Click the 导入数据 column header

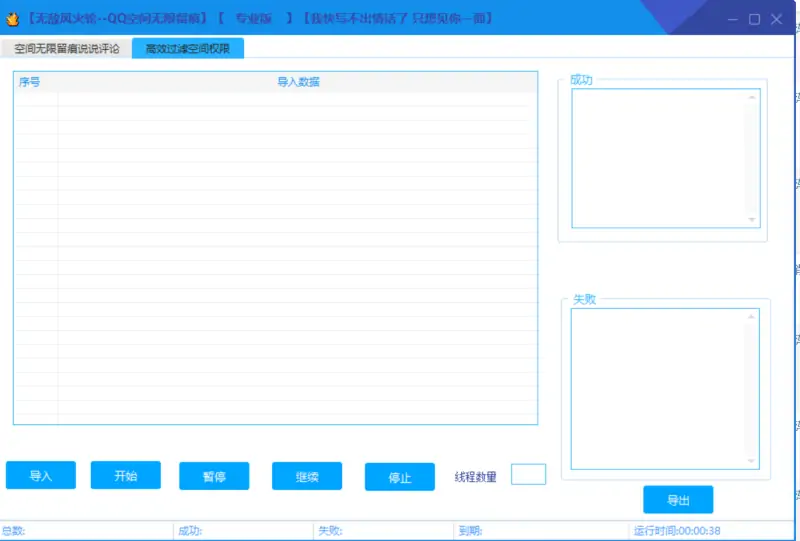click(298, 82)
